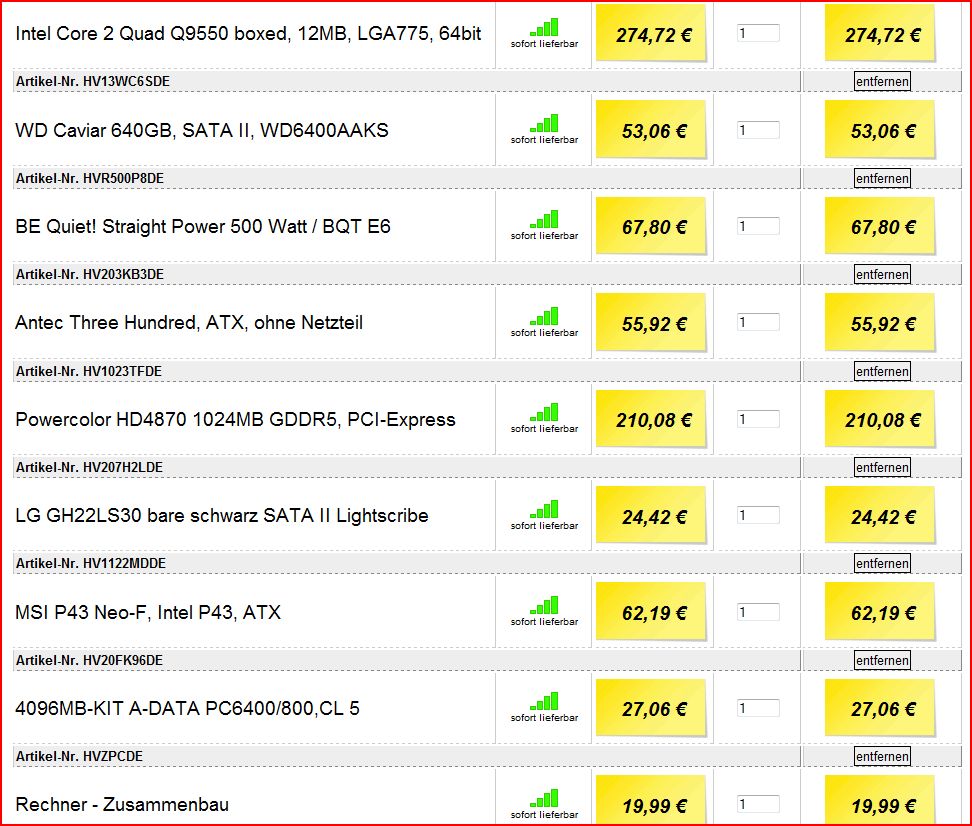Click availability icon for Antec Three Hundred
This screenshot has width=972, height=826.
click(x=544, y=317)
